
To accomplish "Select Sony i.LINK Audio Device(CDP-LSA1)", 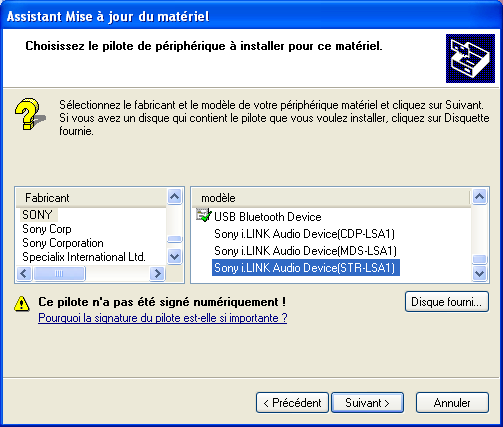I will click(x=304, y=234).
